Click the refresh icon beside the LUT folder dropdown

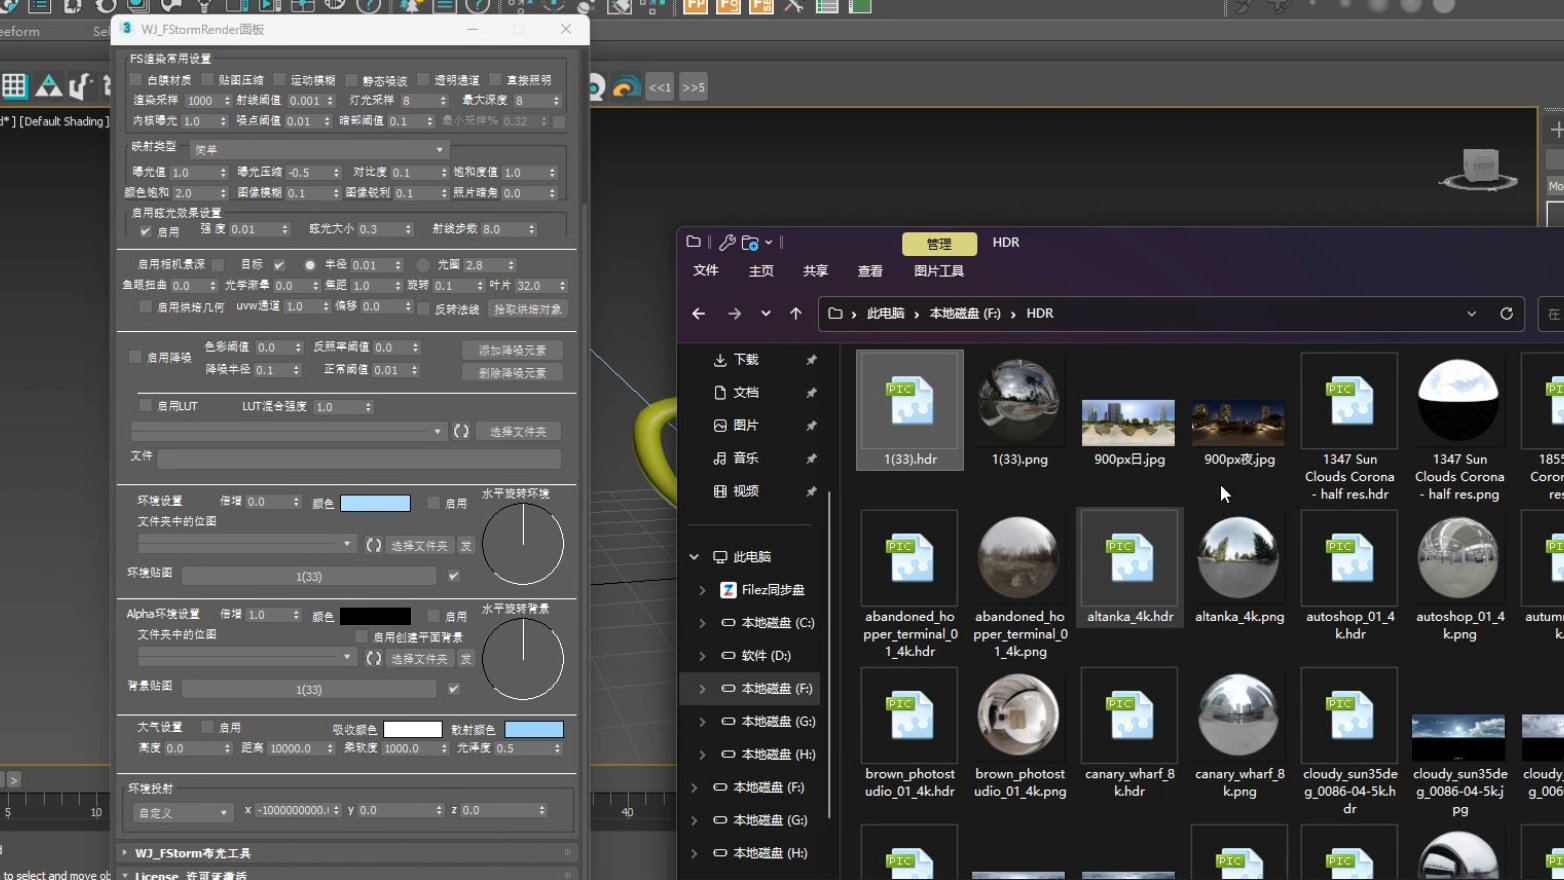point(461,431)
